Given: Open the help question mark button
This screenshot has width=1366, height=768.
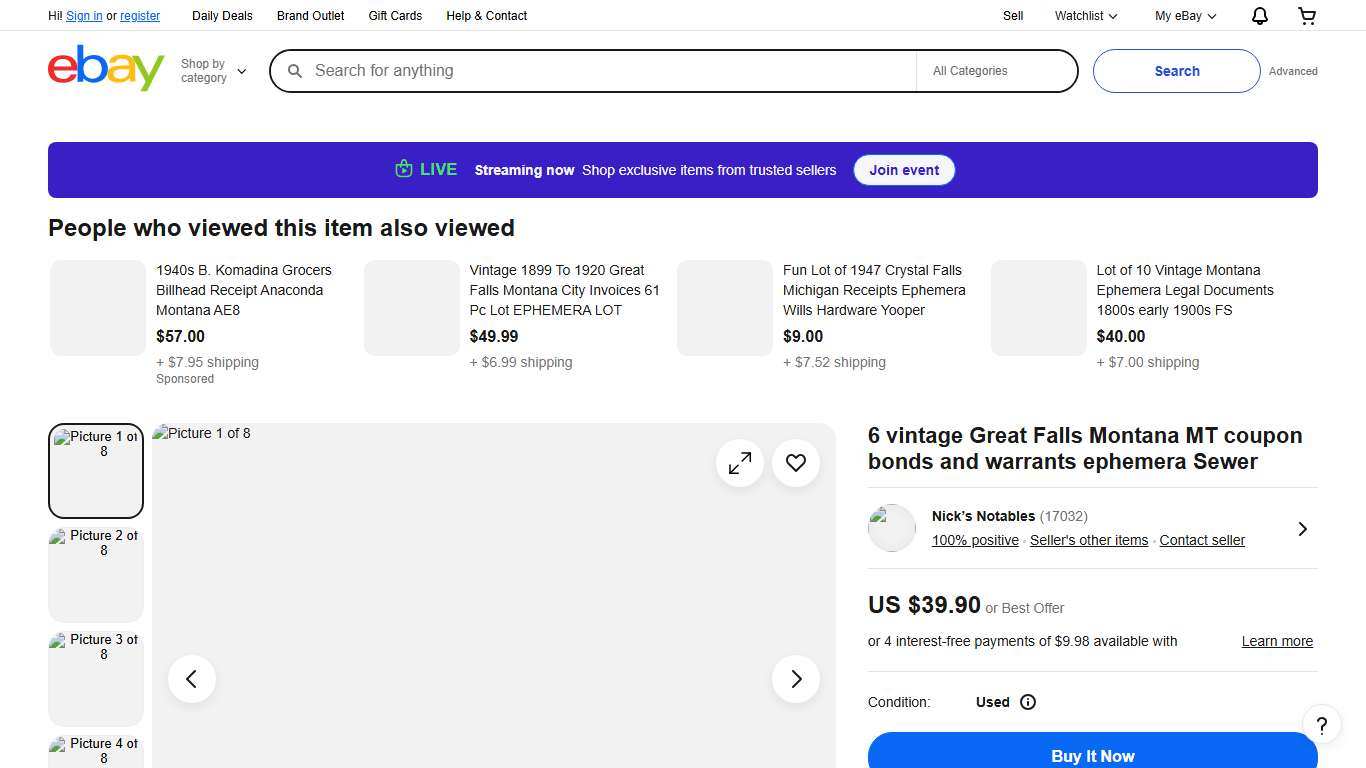Looking at the screenshot, I should tap(1321, 725).
